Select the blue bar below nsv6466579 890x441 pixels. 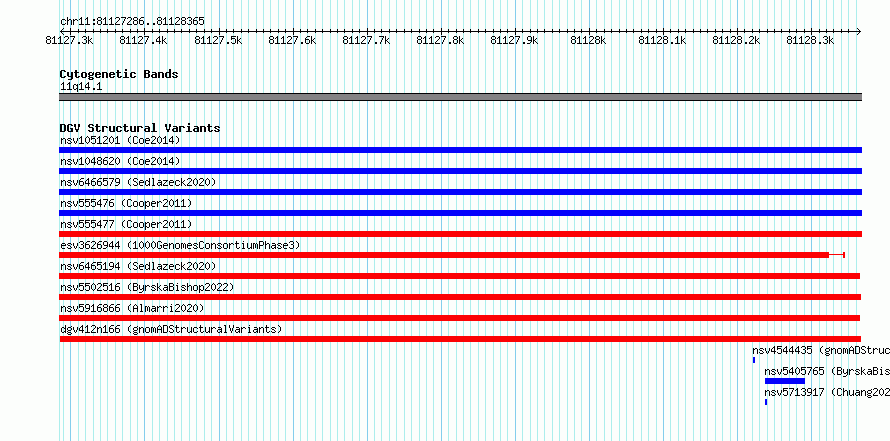click(x=460, y=192)
